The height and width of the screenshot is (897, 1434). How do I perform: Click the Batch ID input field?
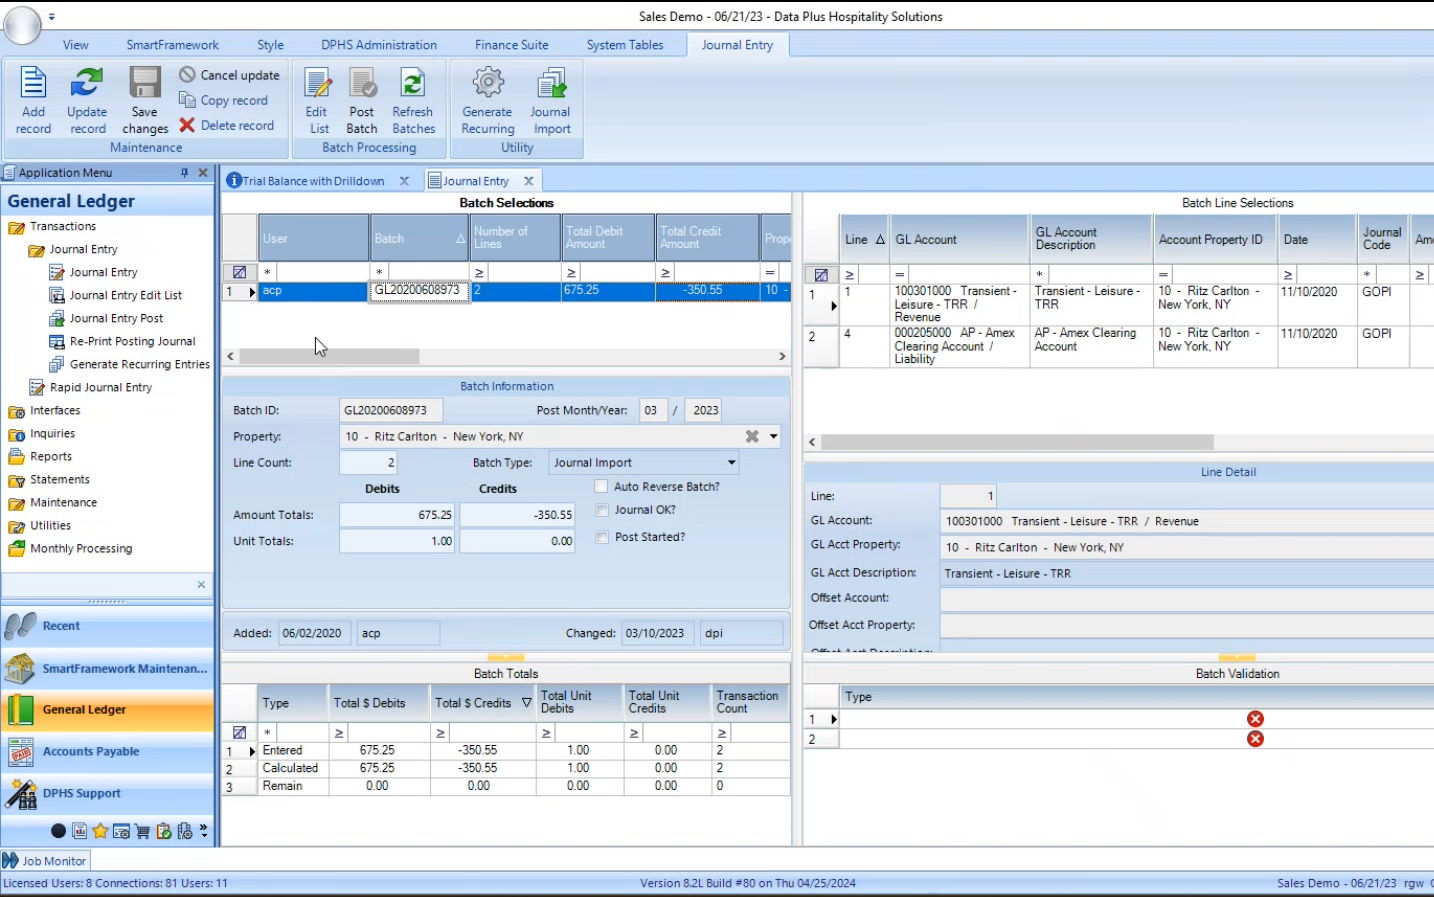point(390,411)
